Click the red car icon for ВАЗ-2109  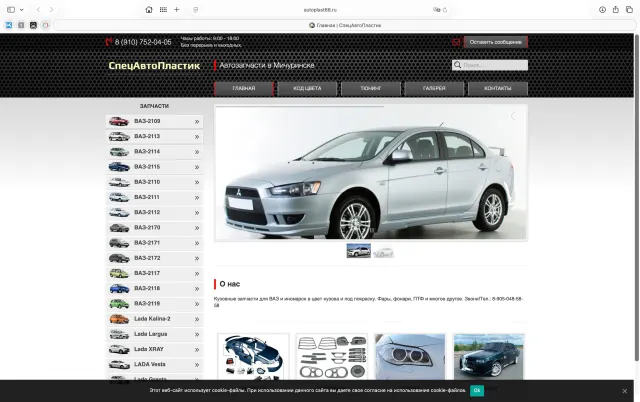coord(119,121)
